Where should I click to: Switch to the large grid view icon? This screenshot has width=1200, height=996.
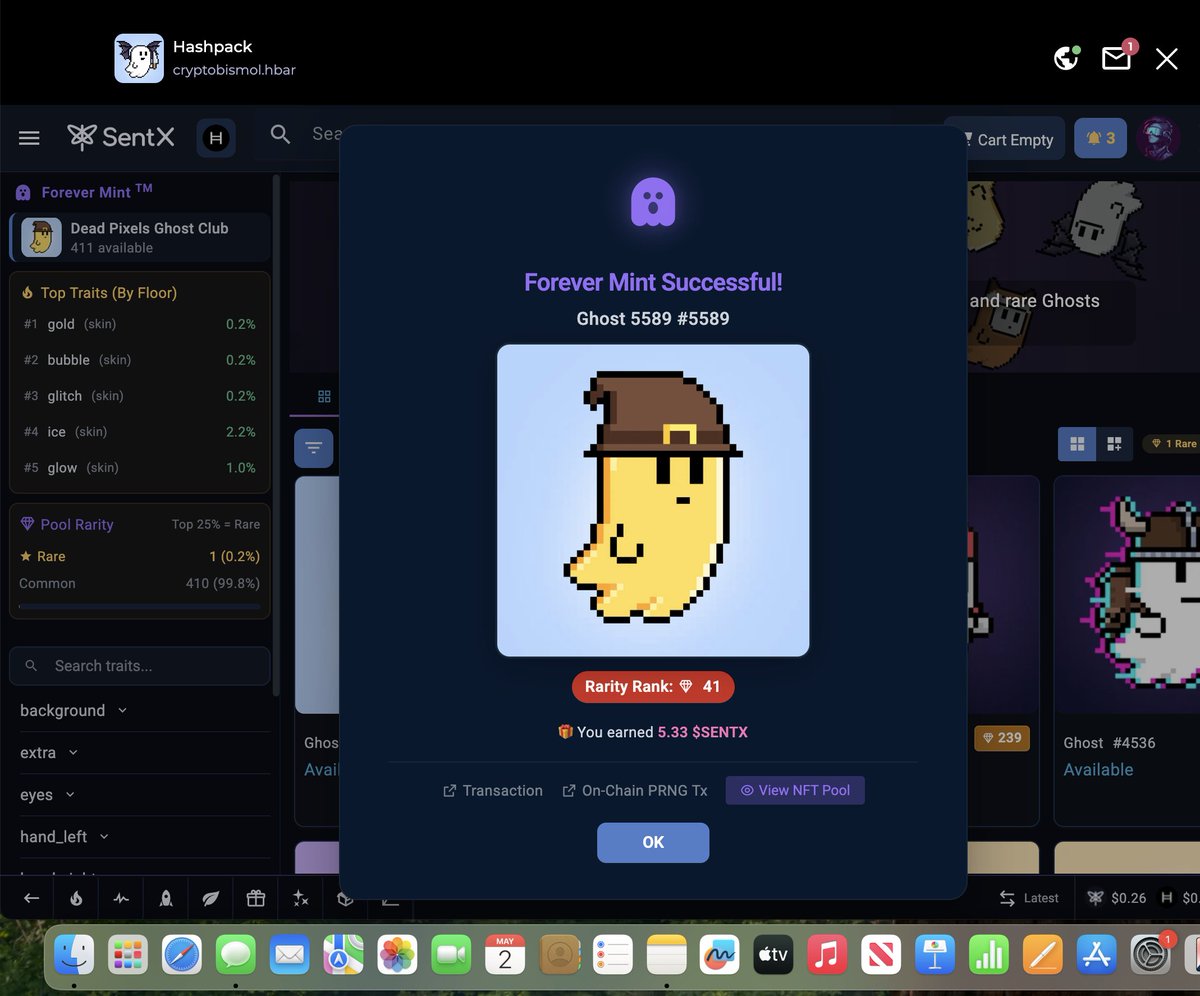pyautogui.click(x=1077, y=443)
